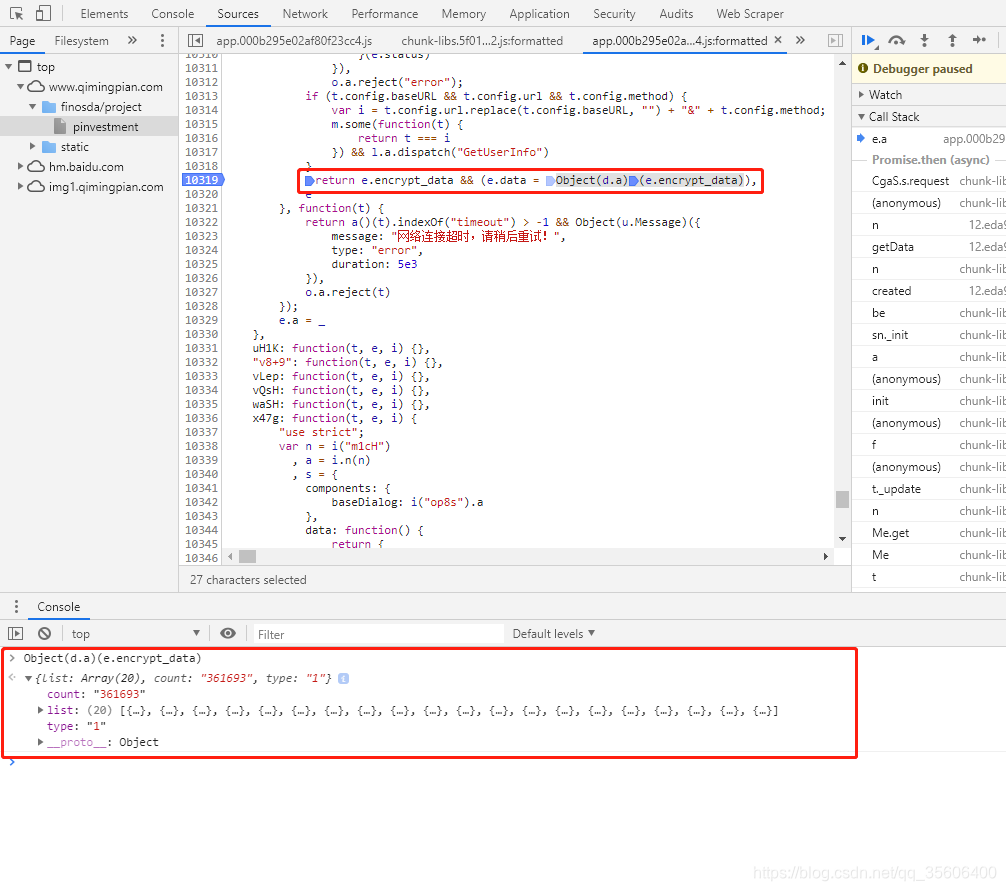Select the Console drawer tab
The image size is (1006, 891).
[x=58, y=607]
